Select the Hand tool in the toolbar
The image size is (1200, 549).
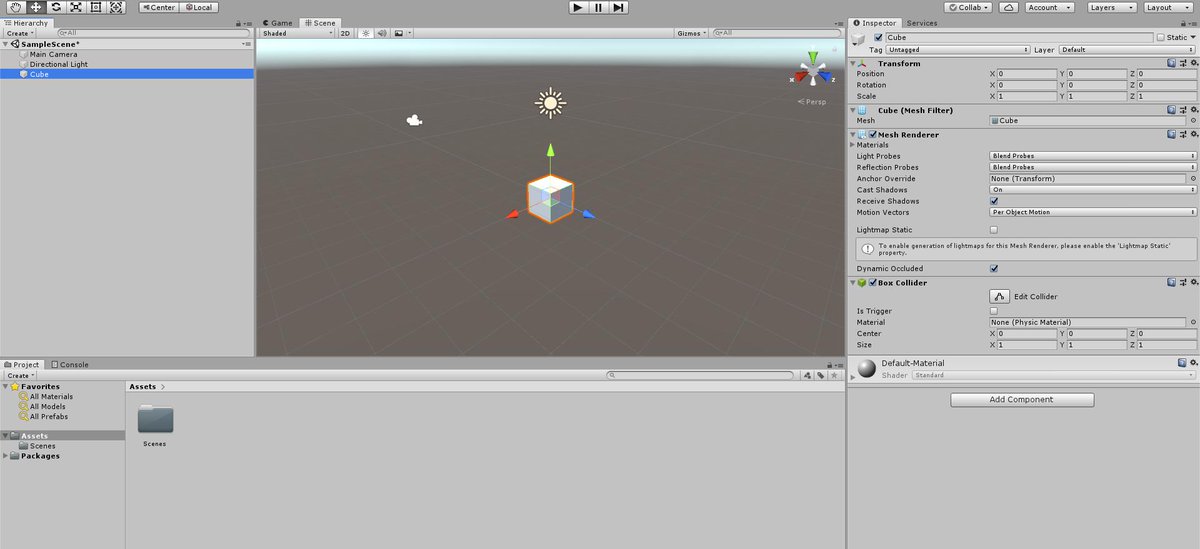(x=14, y=7)
